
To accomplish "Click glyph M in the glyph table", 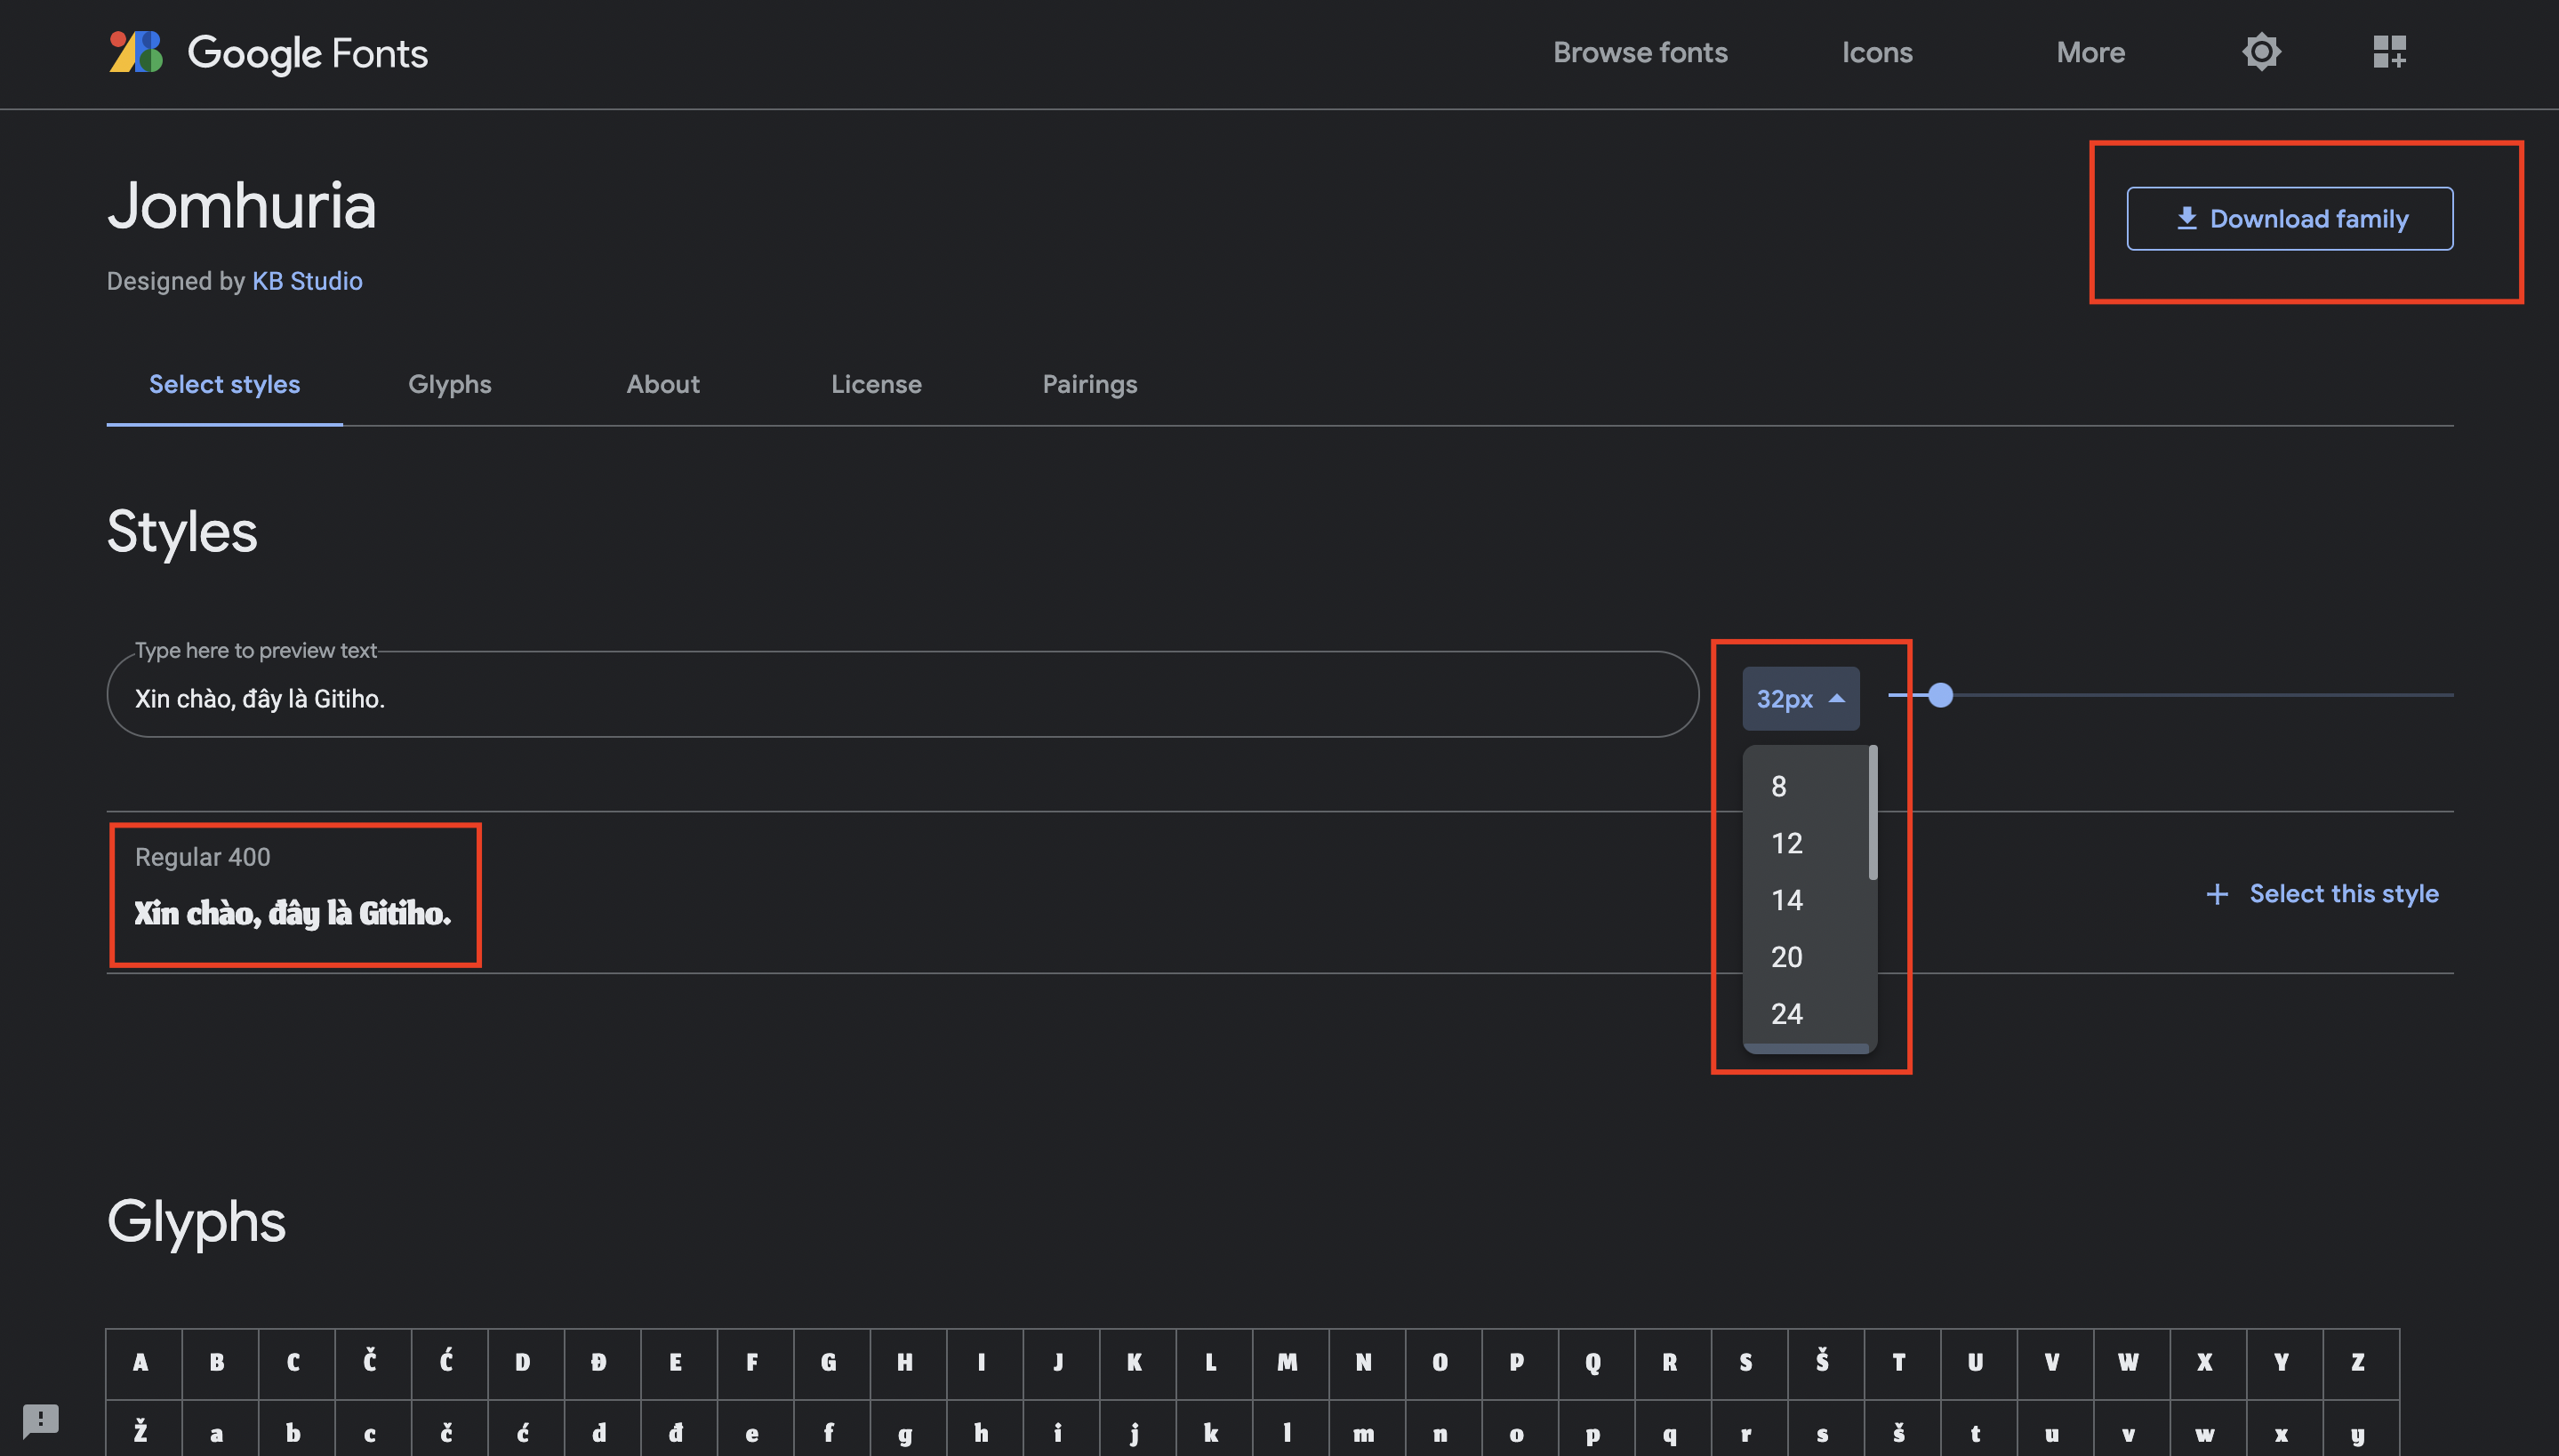I will click(1290, 1363).
